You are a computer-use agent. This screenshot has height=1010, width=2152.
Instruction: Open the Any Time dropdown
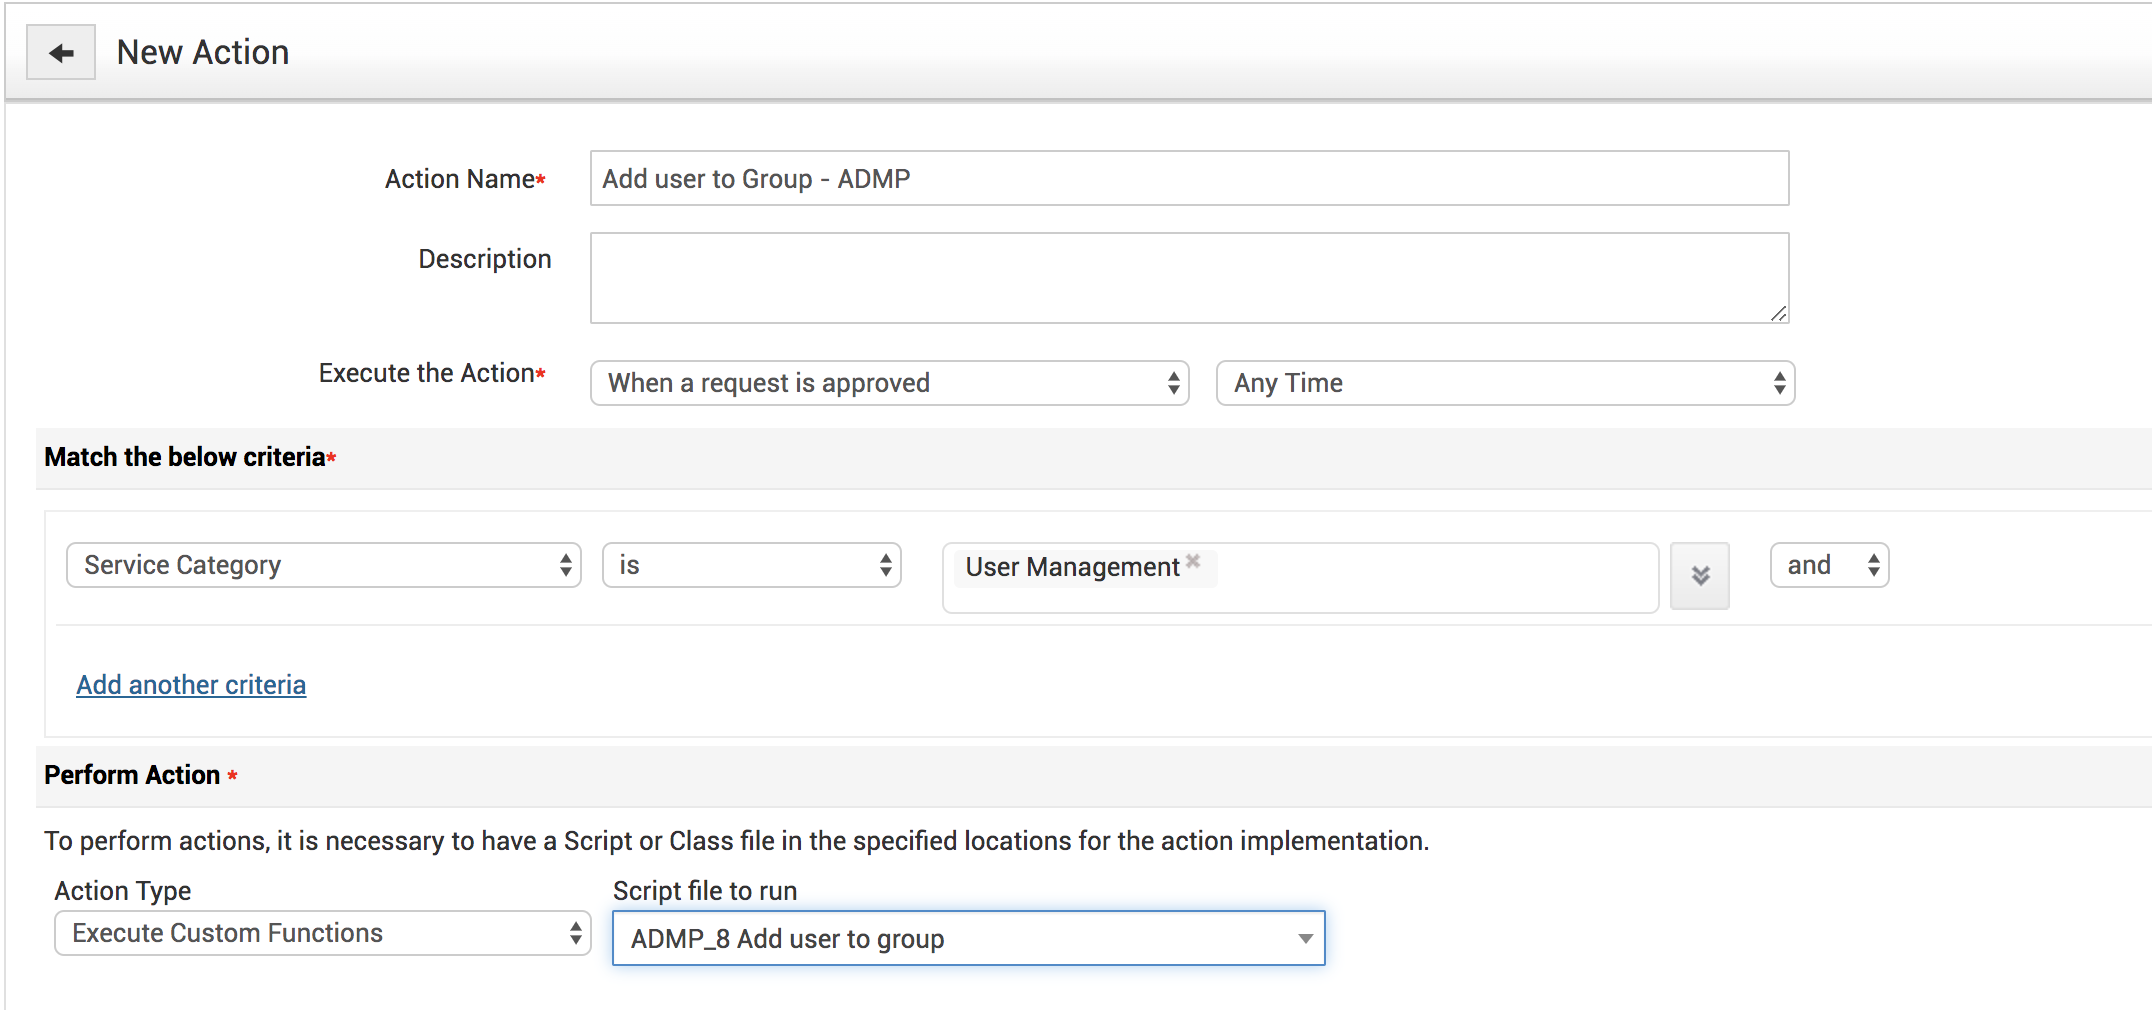(1505, 383)
